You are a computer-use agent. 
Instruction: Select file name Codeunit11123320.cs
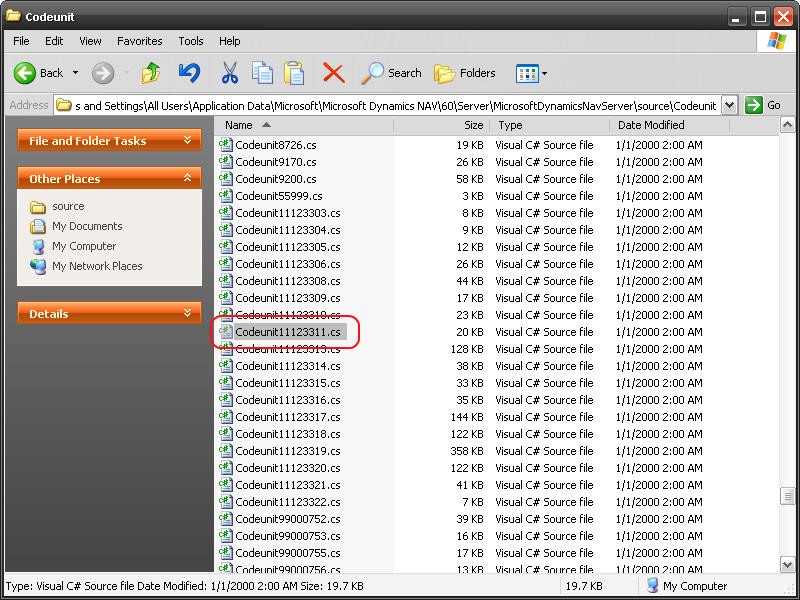click(288, 468)
